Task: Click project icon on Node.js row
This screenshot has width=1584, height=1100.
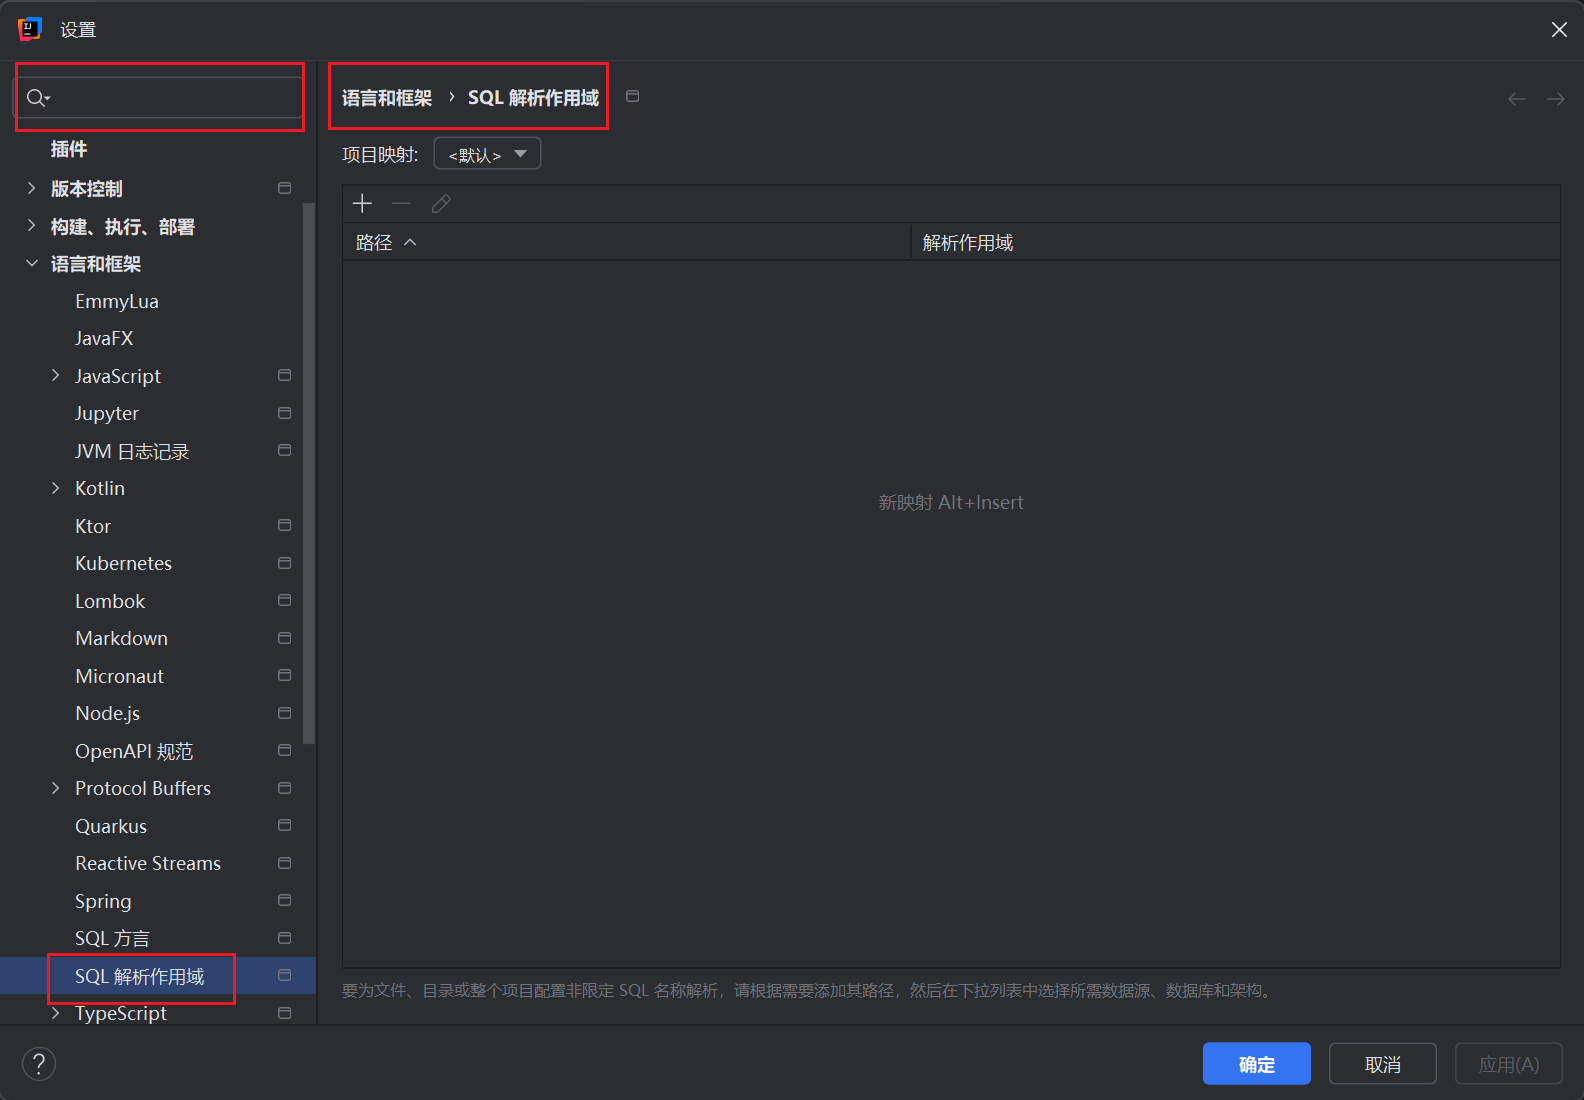Action: click(x=285, y=713)
